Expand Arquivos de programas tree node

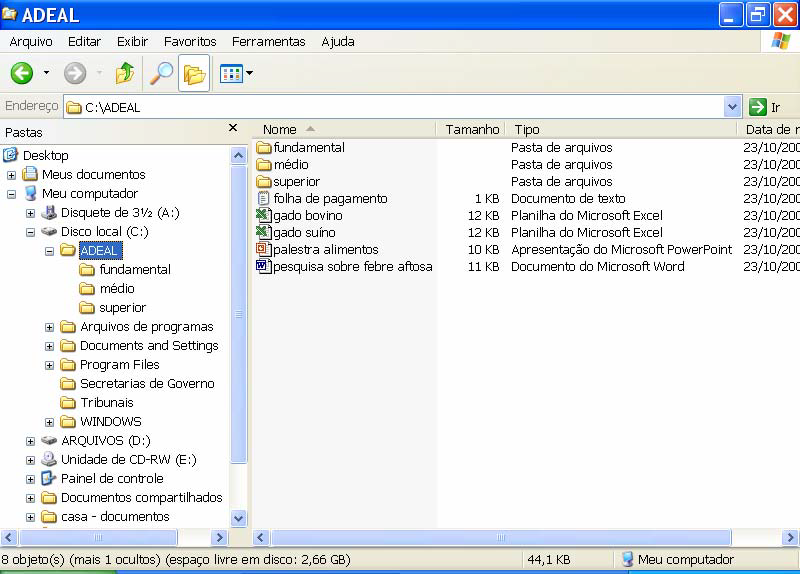tap(49, 327)
